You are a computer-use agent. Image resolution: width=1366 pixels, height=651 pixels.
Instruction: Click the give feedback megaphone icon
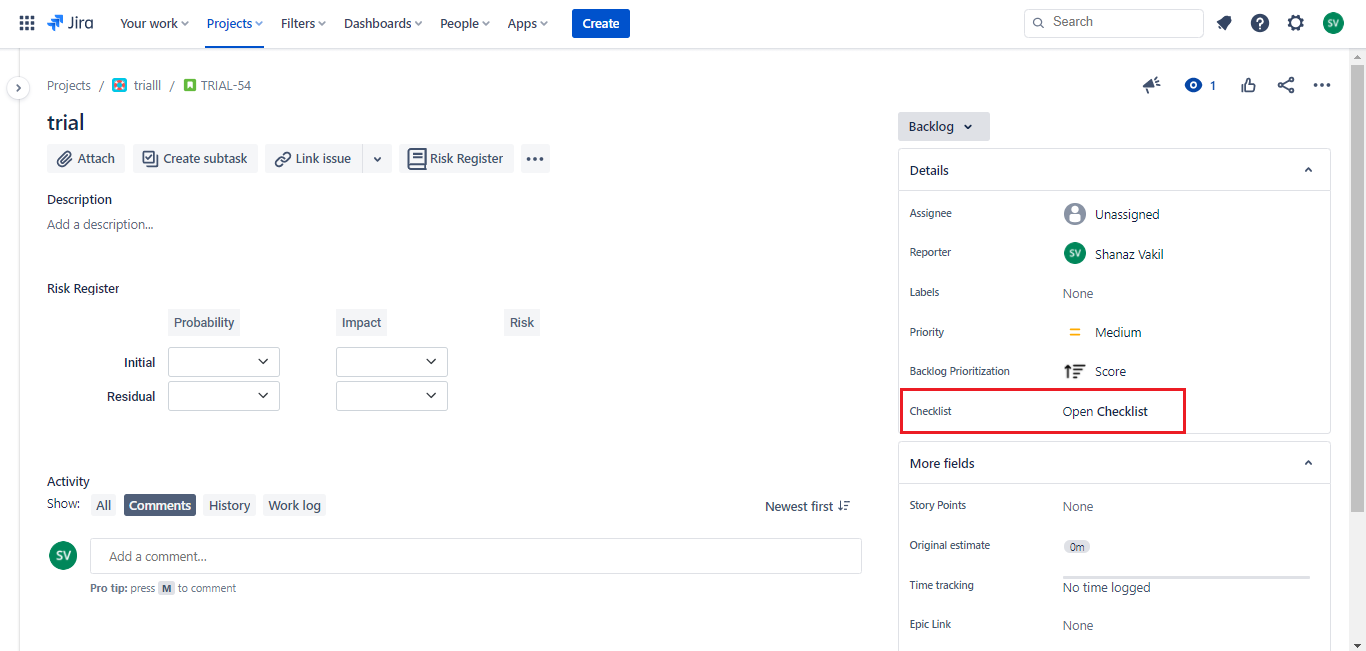(x=1152, y=85)
